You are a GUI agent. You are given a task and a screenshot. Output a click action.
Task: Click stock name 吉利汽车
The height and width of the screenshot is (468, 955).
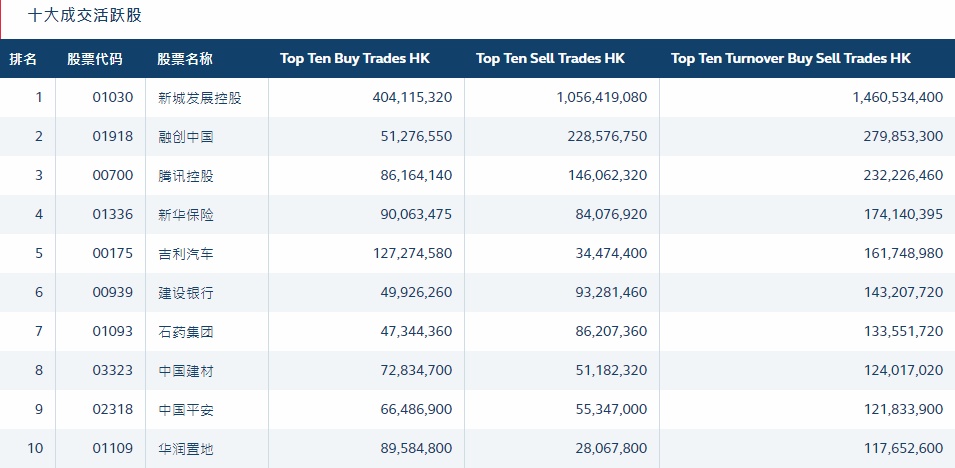pos(186,254)
